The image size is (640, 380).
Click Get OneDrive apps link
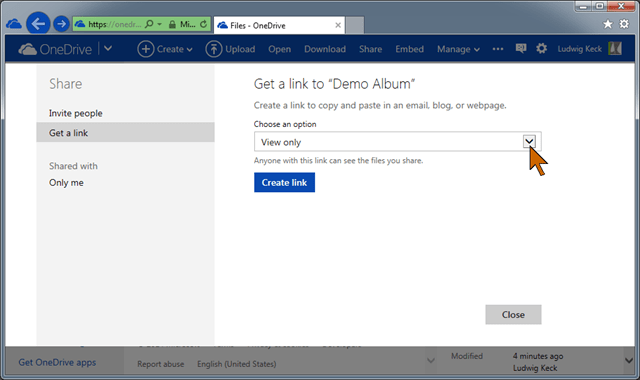click(x=57, y=362)
